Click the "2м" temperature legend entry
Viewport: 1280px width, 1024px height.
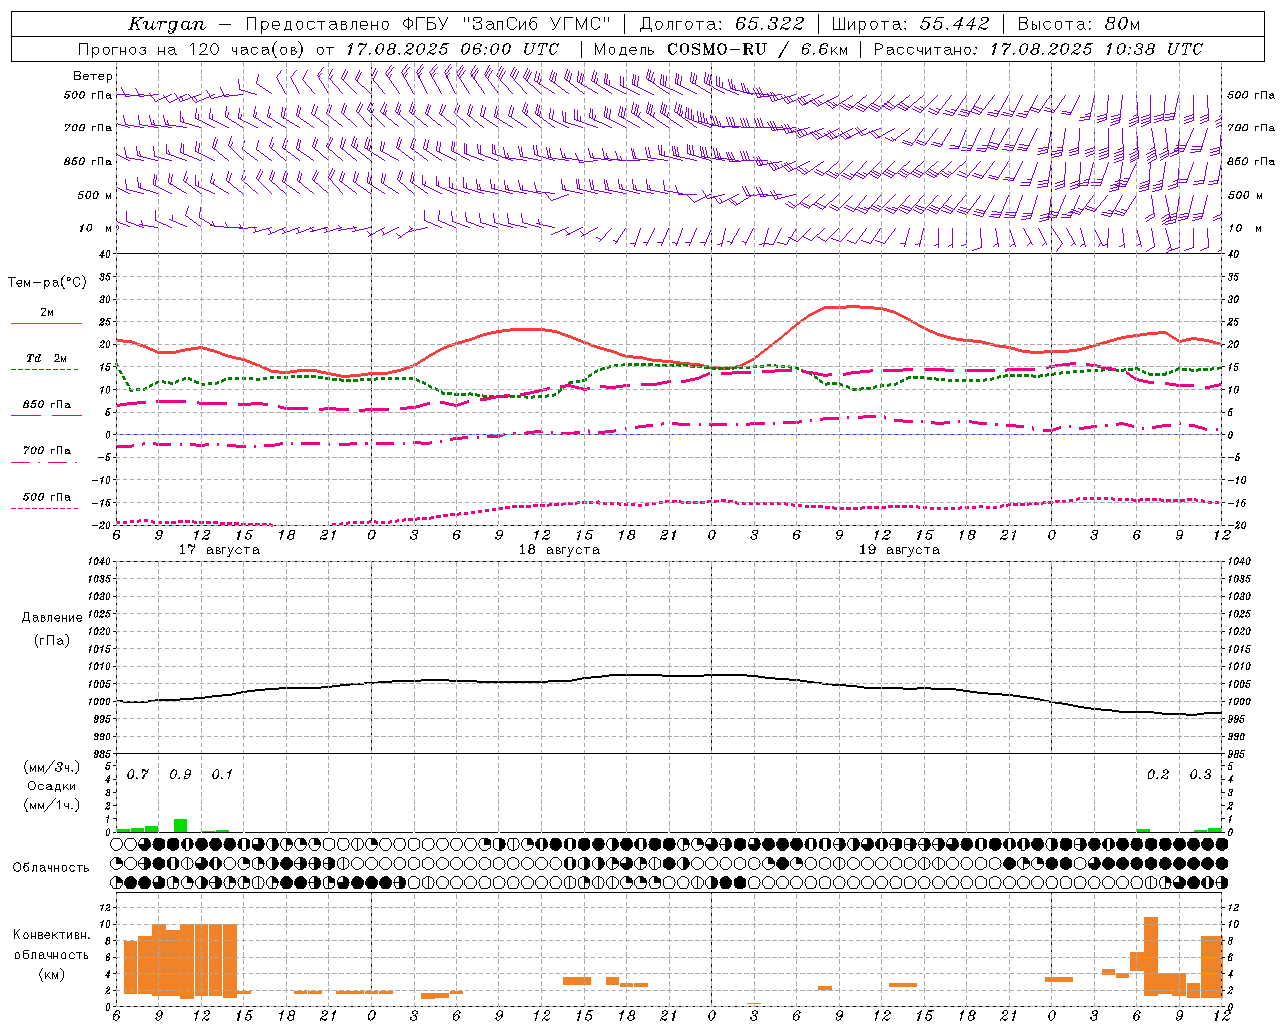(47, 312)
